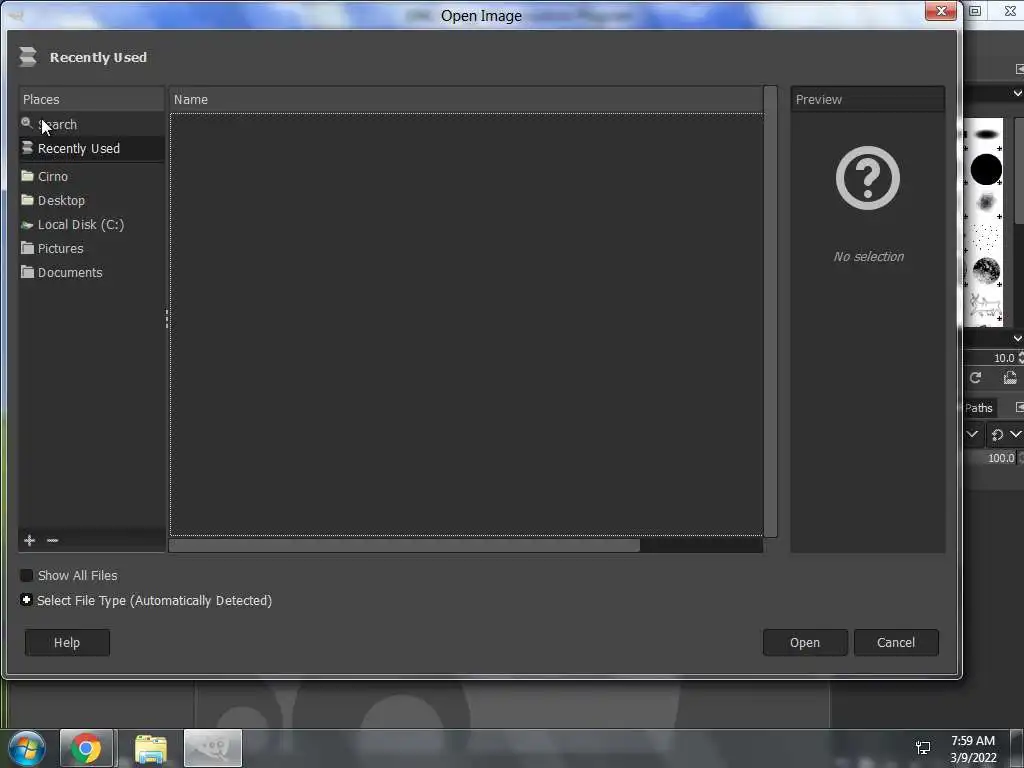The image size is (1024, 768).
Task: Select the scattered dots brush in GIMP
Action: tap(985, 236)
